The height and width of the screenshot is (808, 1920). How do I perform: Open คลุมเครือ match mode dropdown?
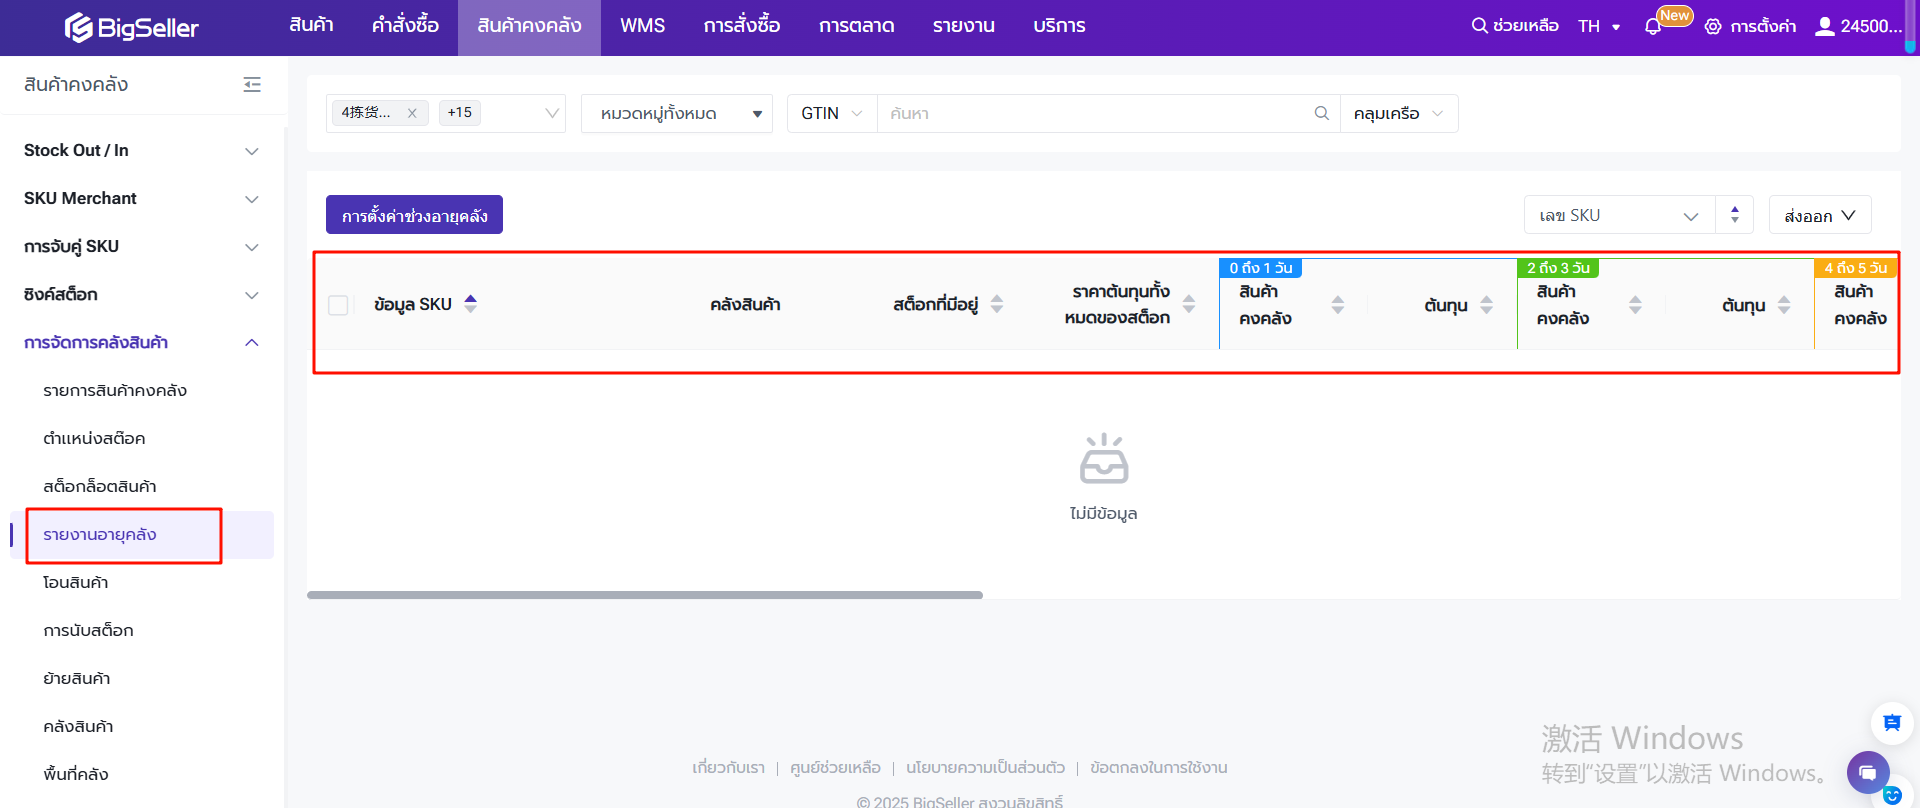(1399, 113)
